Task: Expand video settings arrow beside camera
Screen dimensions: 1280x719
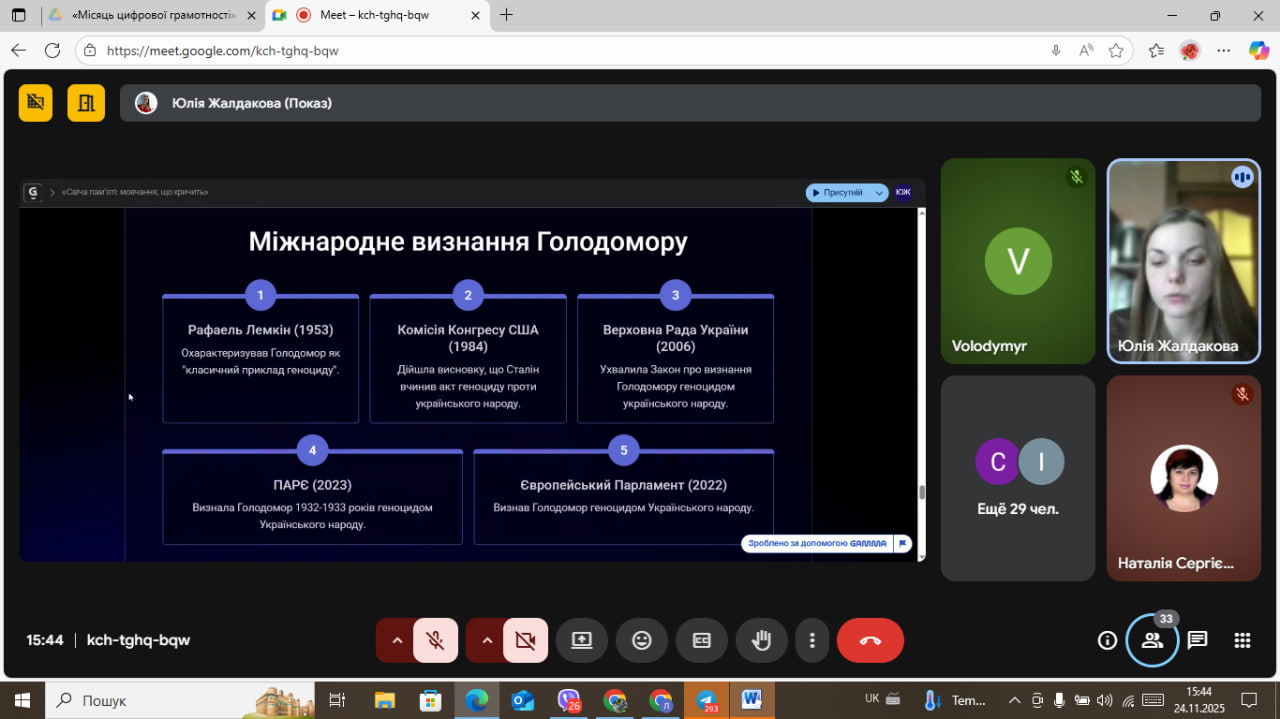Action: pos(487,641)
